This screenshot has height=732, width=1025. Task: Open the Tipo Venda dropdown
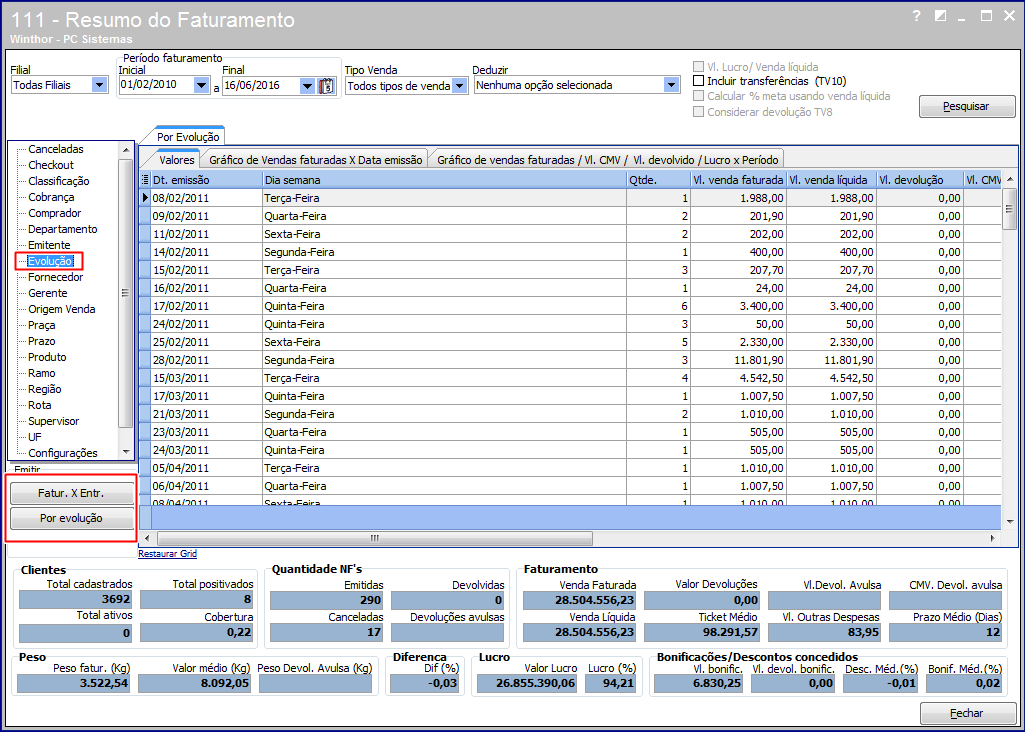point(460,85)
